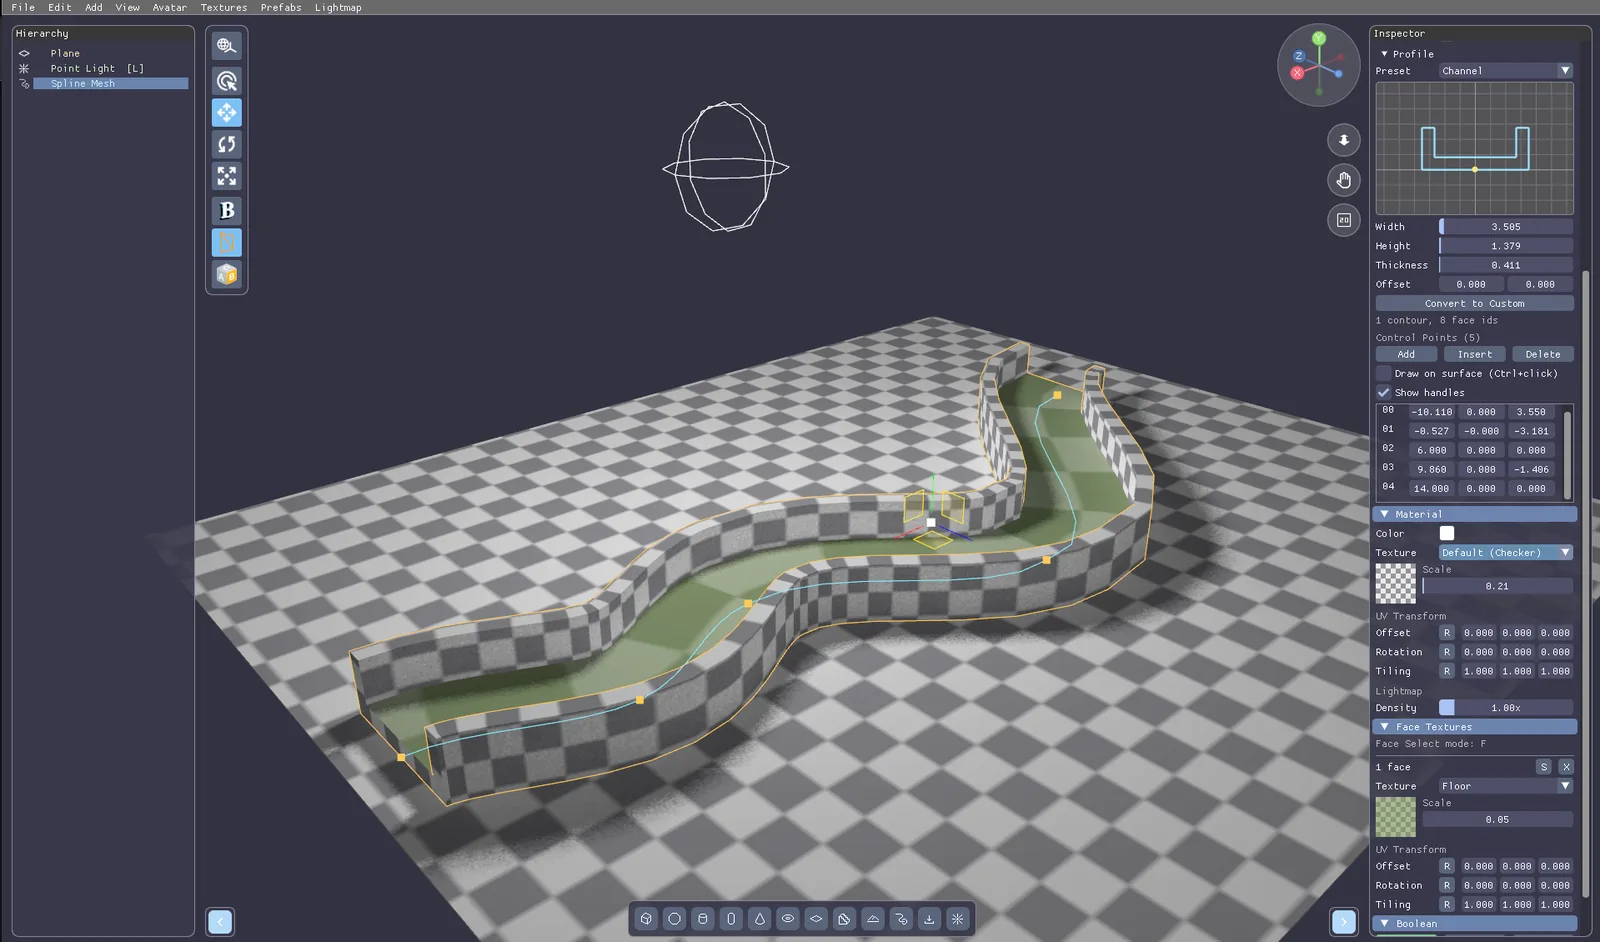
Task: Click the bold B tool icon
Action: (x=227, y=210)
